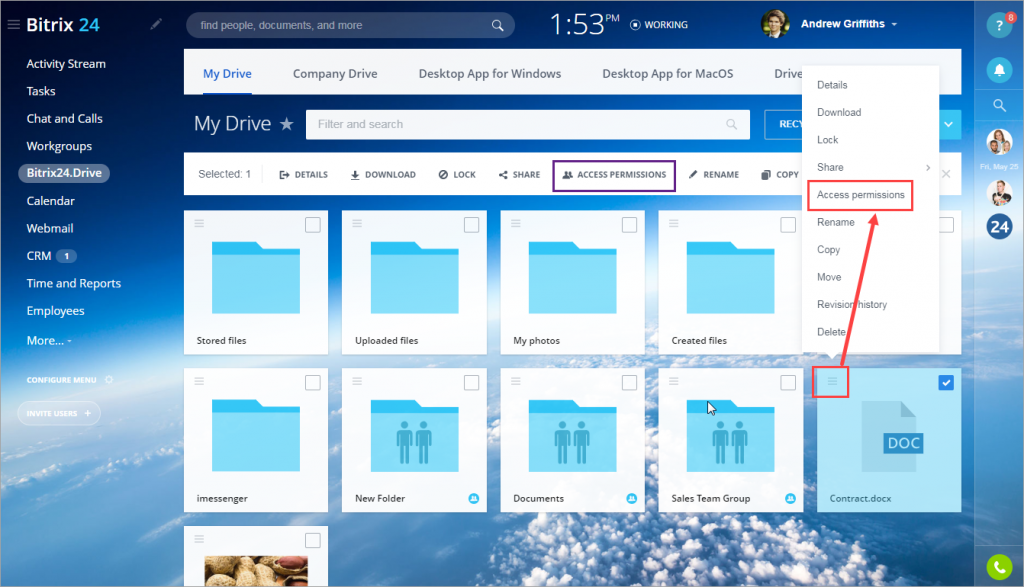Click the magnifier icon in top search bar
The width and height of the screenshot is (1024, 587).
click(498, 25)
